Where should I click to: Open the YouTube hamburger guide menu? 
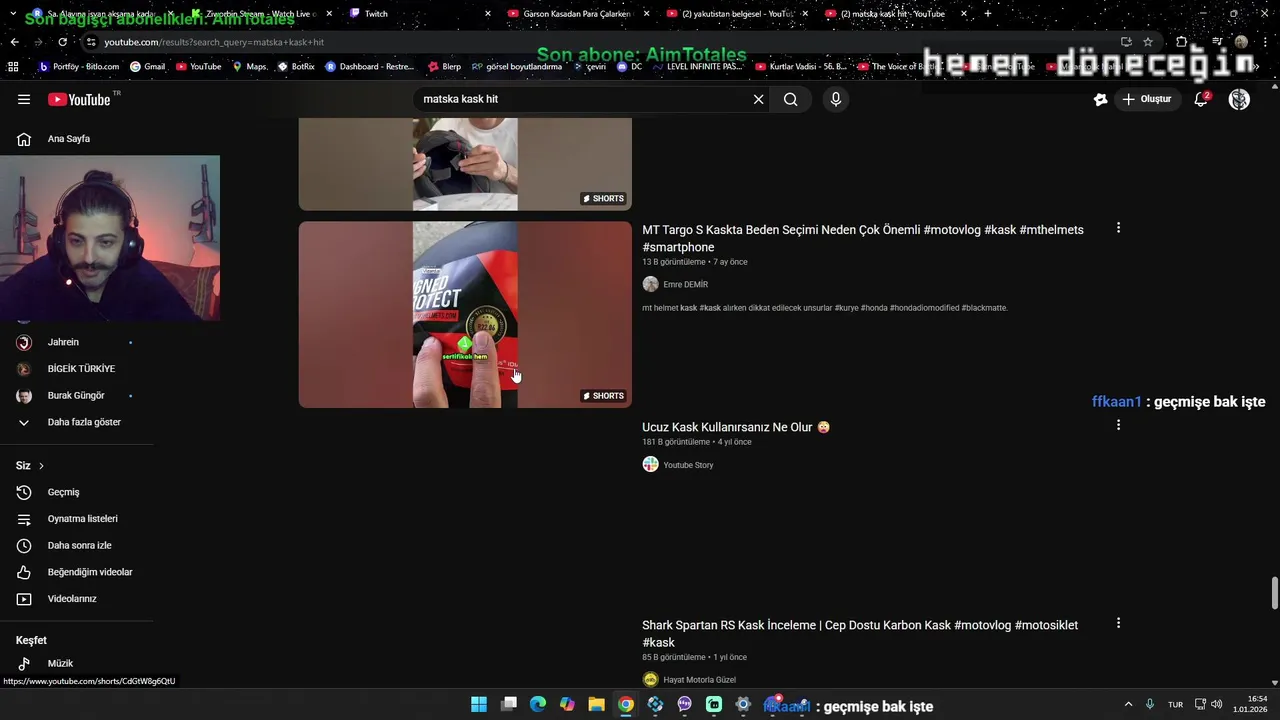24,99
